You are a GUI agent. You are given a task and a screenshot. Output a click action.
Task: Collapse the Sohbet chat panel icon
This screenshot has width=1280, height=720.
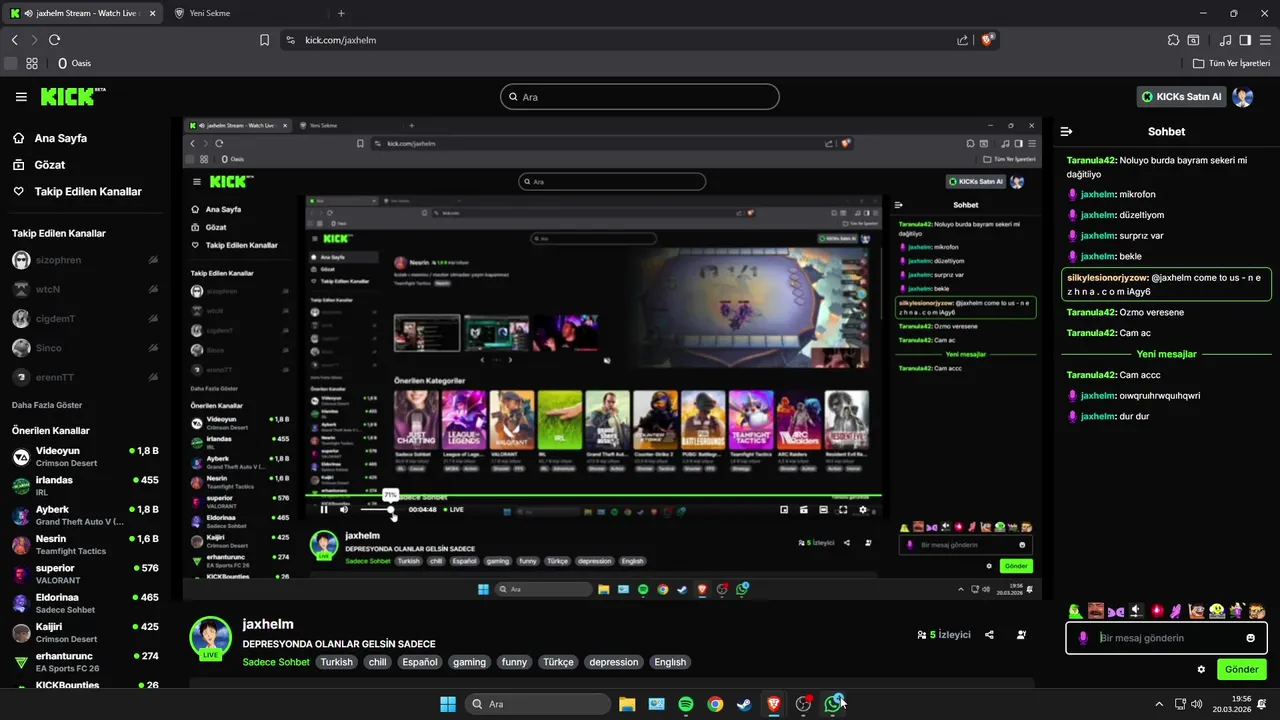pyautogui.click(x=1067, y=132)
